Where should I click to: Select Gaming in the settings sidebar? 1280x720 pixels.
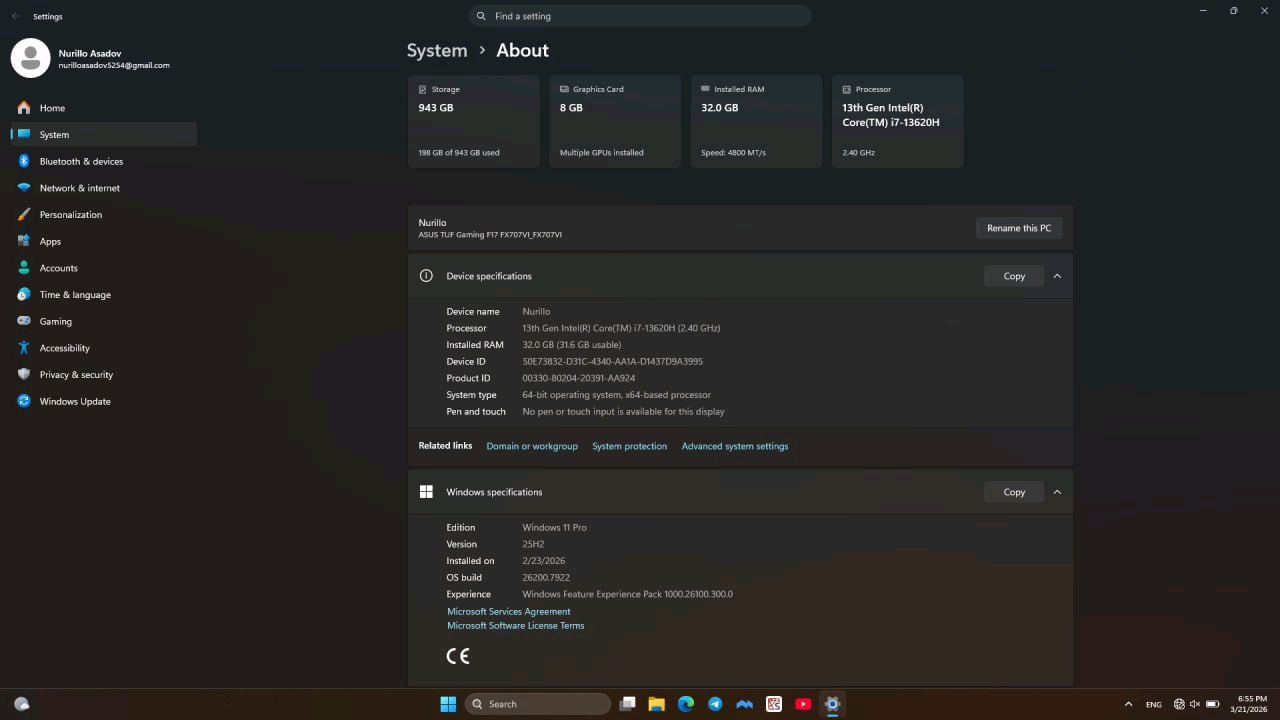55,321
